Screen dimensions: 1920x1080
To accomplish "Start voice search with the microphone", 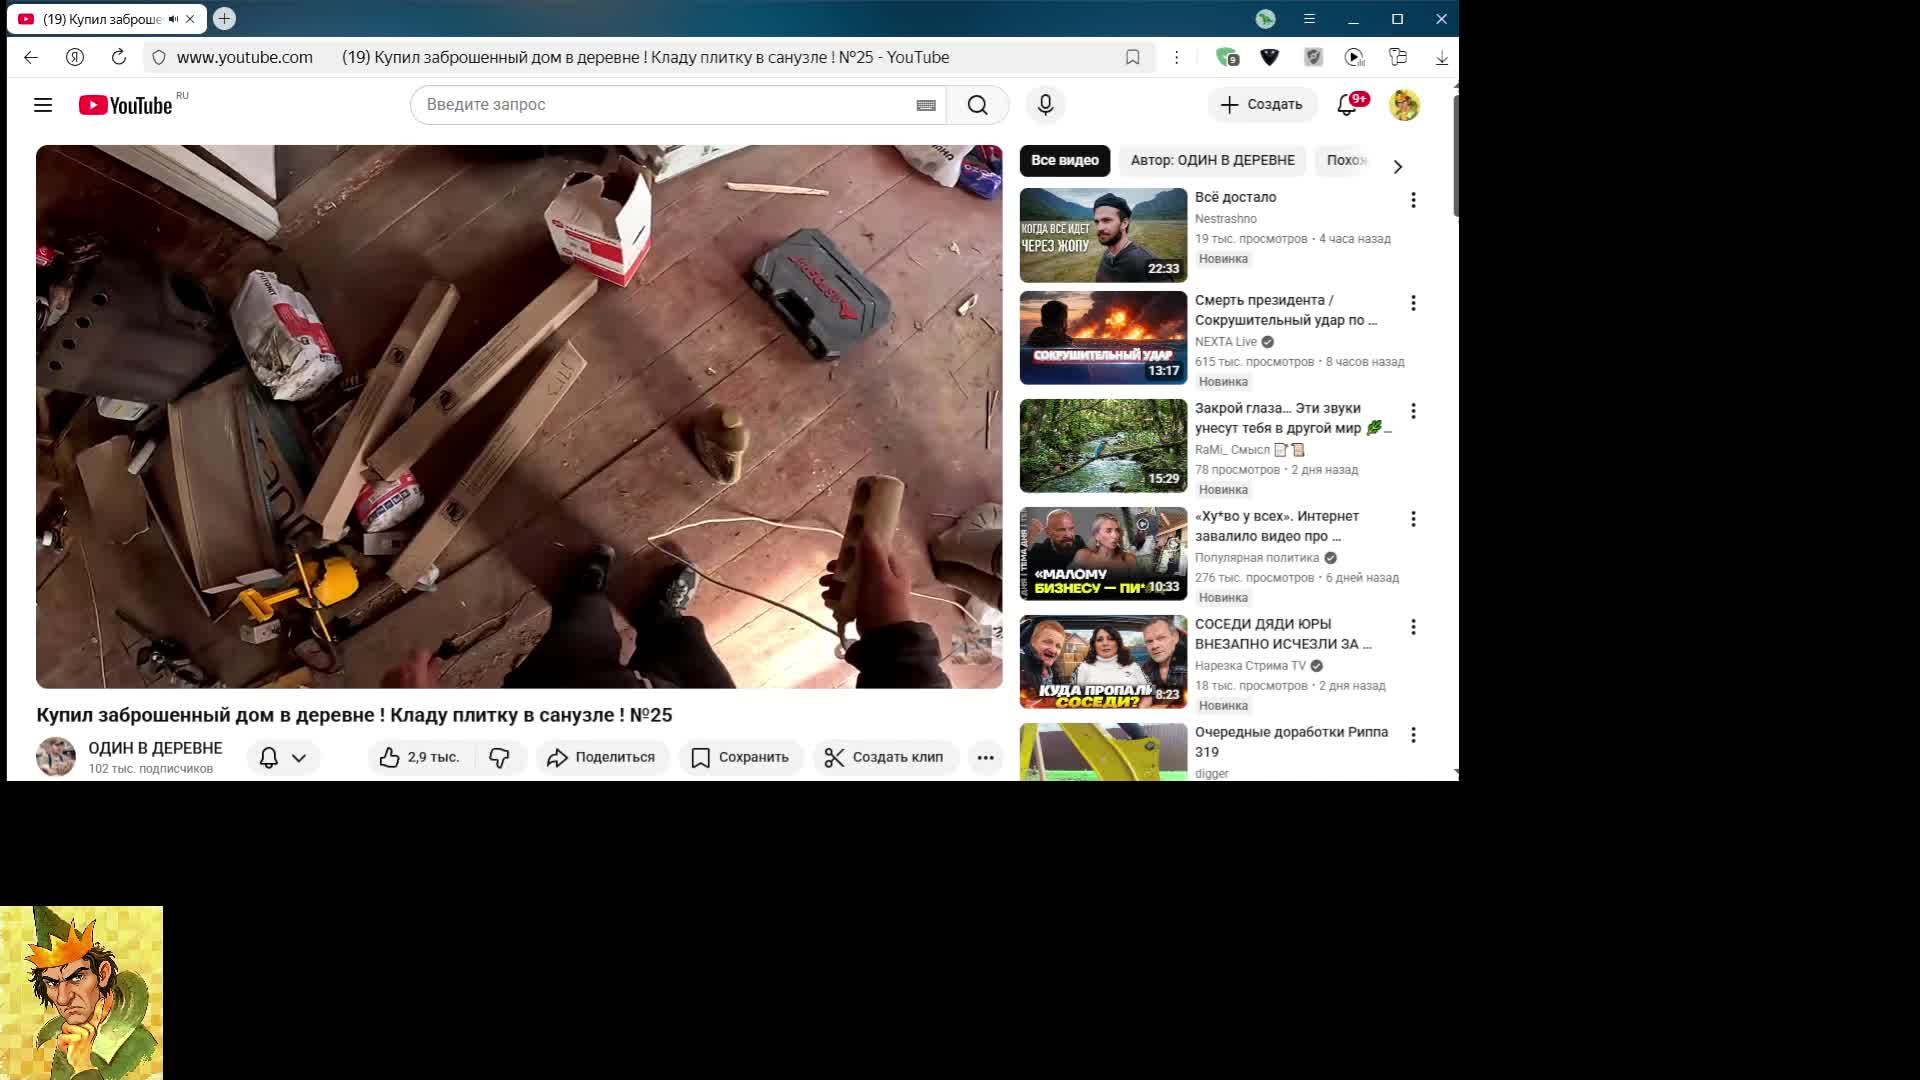I will tap(1045, 105).
